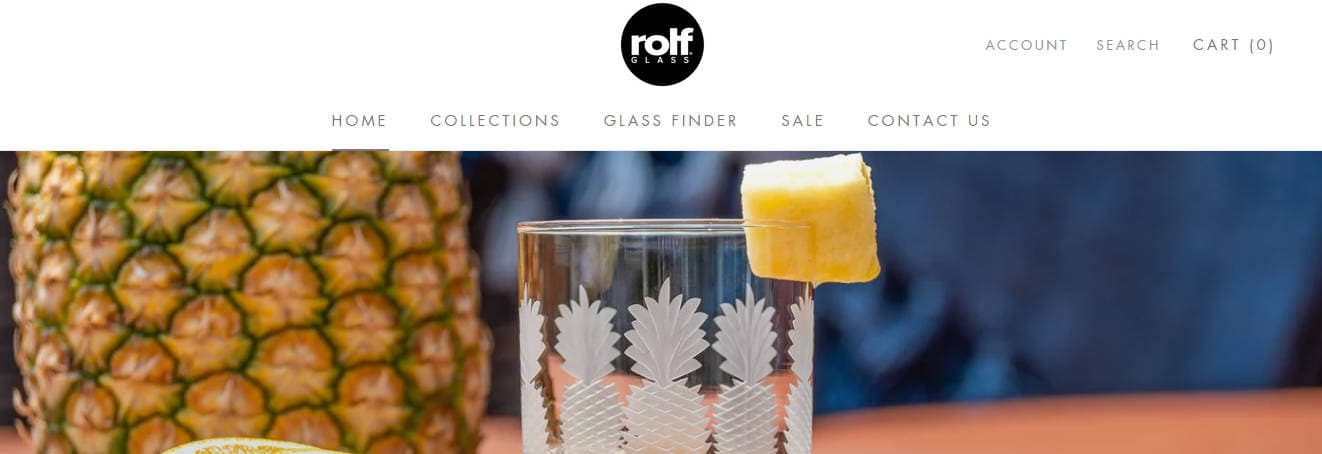Screen dimensions: 1322x454
Task: Navigate to Contact Us
Action: coord(929,120)
